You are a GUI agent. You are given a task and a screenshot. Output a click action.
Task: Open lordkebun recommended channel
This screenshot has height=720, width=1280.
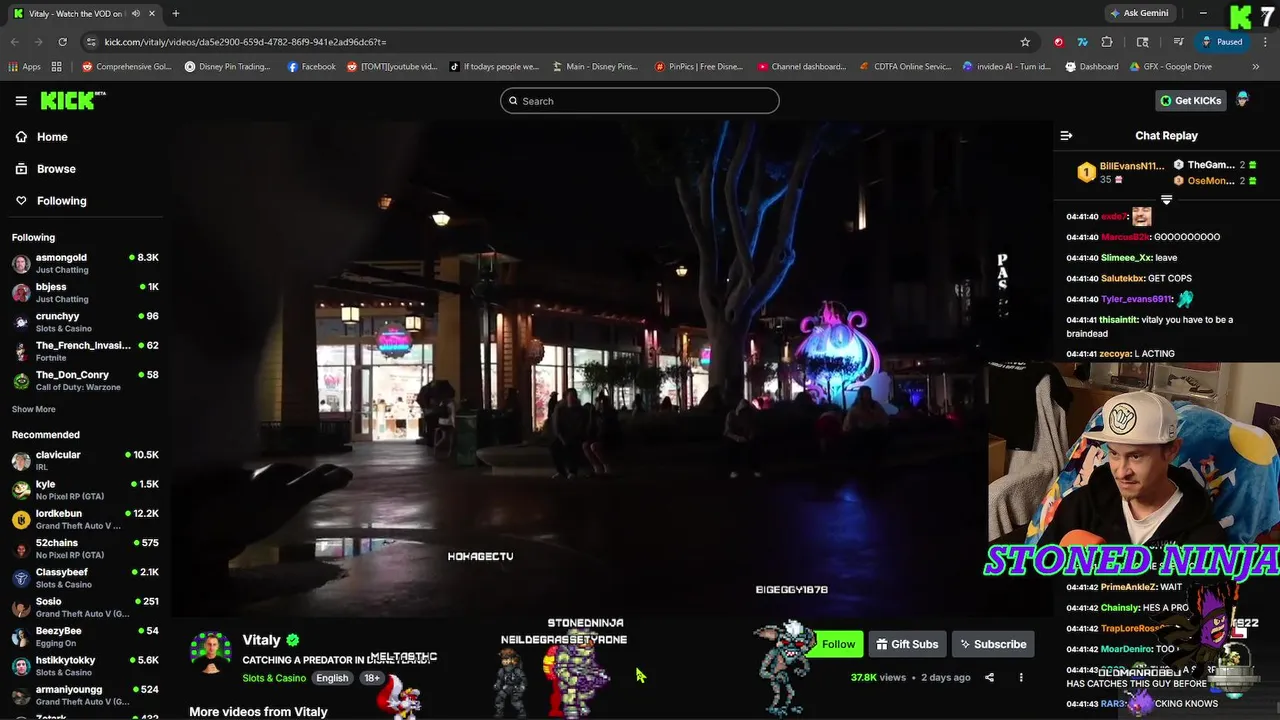point(85,519)
